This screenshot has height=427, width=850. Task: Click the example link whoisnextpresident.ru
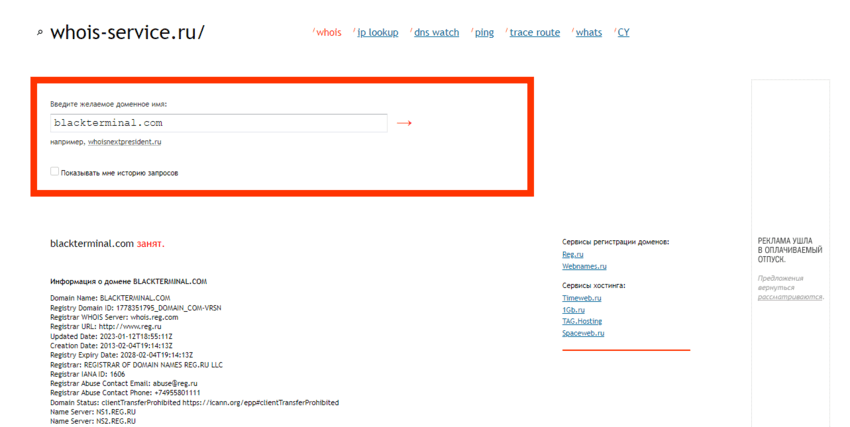[x=124, y=142]
